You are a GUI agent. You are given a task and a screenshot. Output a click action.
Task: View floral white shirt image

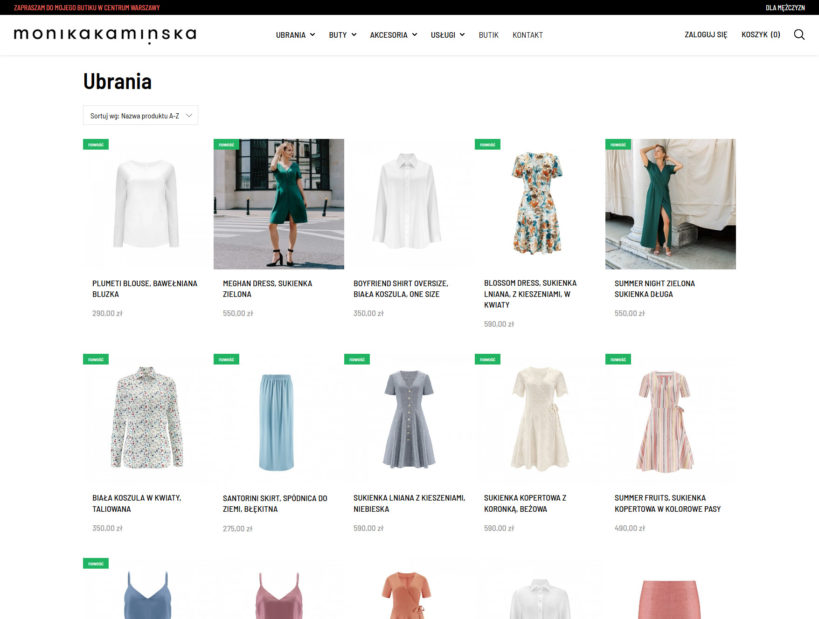(148, 419)
